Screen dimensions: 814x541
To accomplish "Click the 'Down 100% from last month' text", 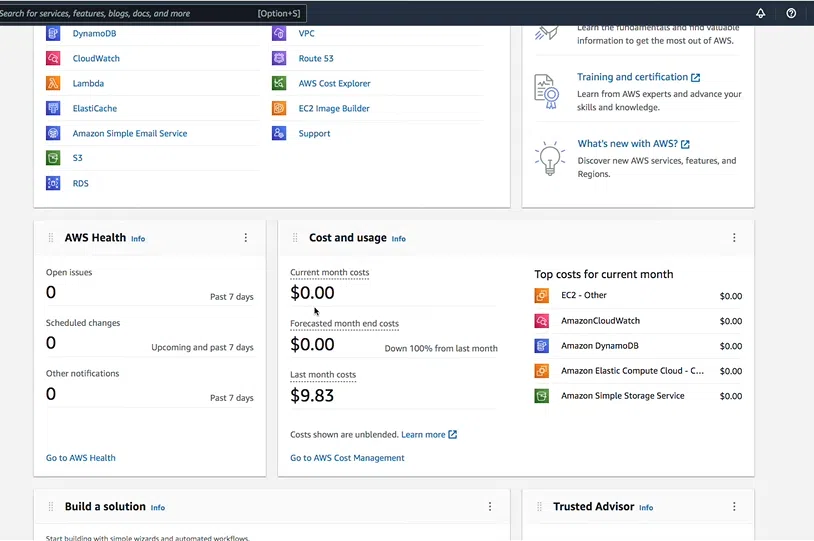I will coord(441,348).
